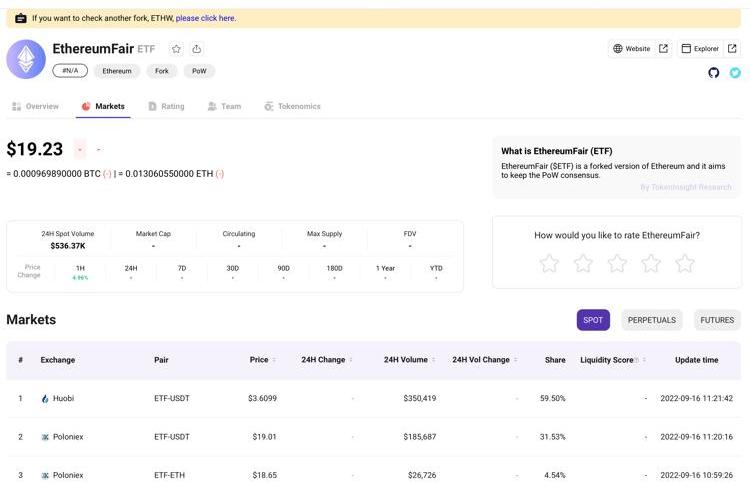Viewport: 750px width, 488px height.
Task: Click the ETF-ETH pair cell
Action: 169,475
